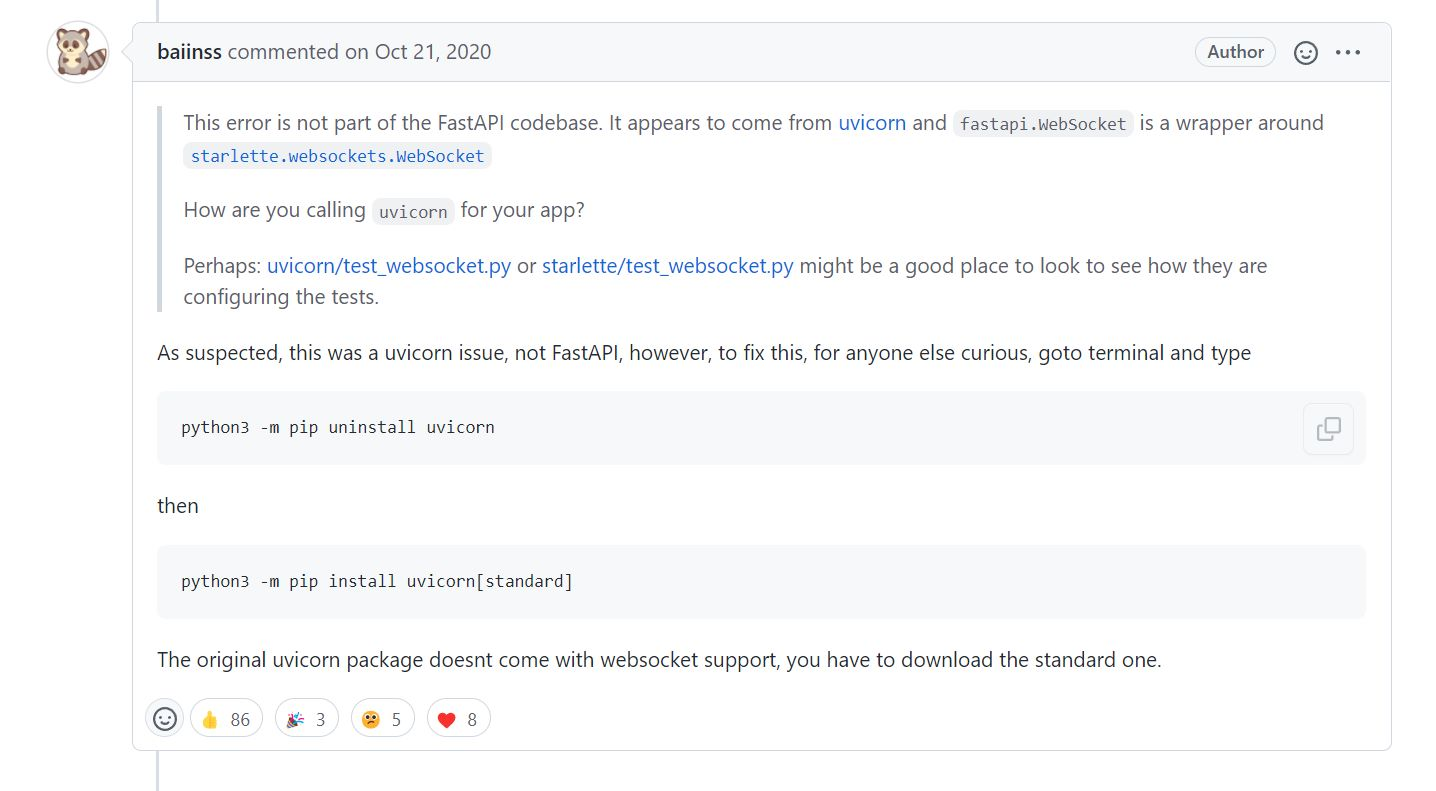1436x791 pixels.
Task: Open starlette/test_websocket.py link
Action: [x=668, y=266]
